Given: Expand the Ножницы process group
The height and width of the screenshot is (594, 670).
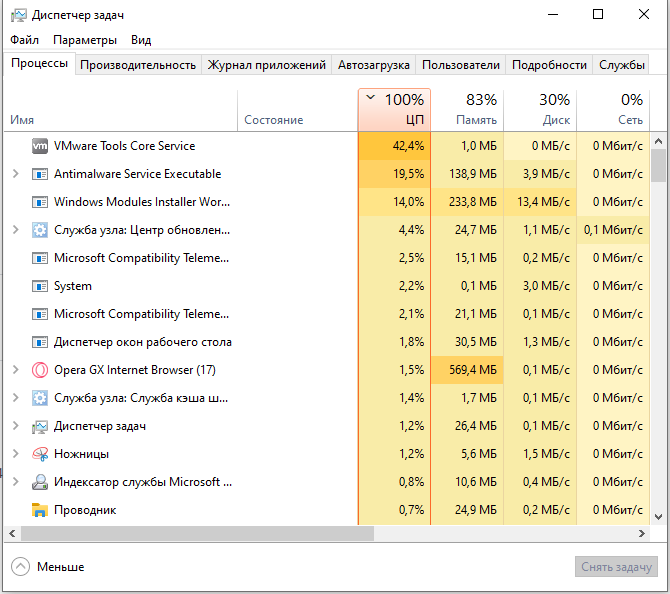Looking at the screenshot, I should tap(16, 454).
